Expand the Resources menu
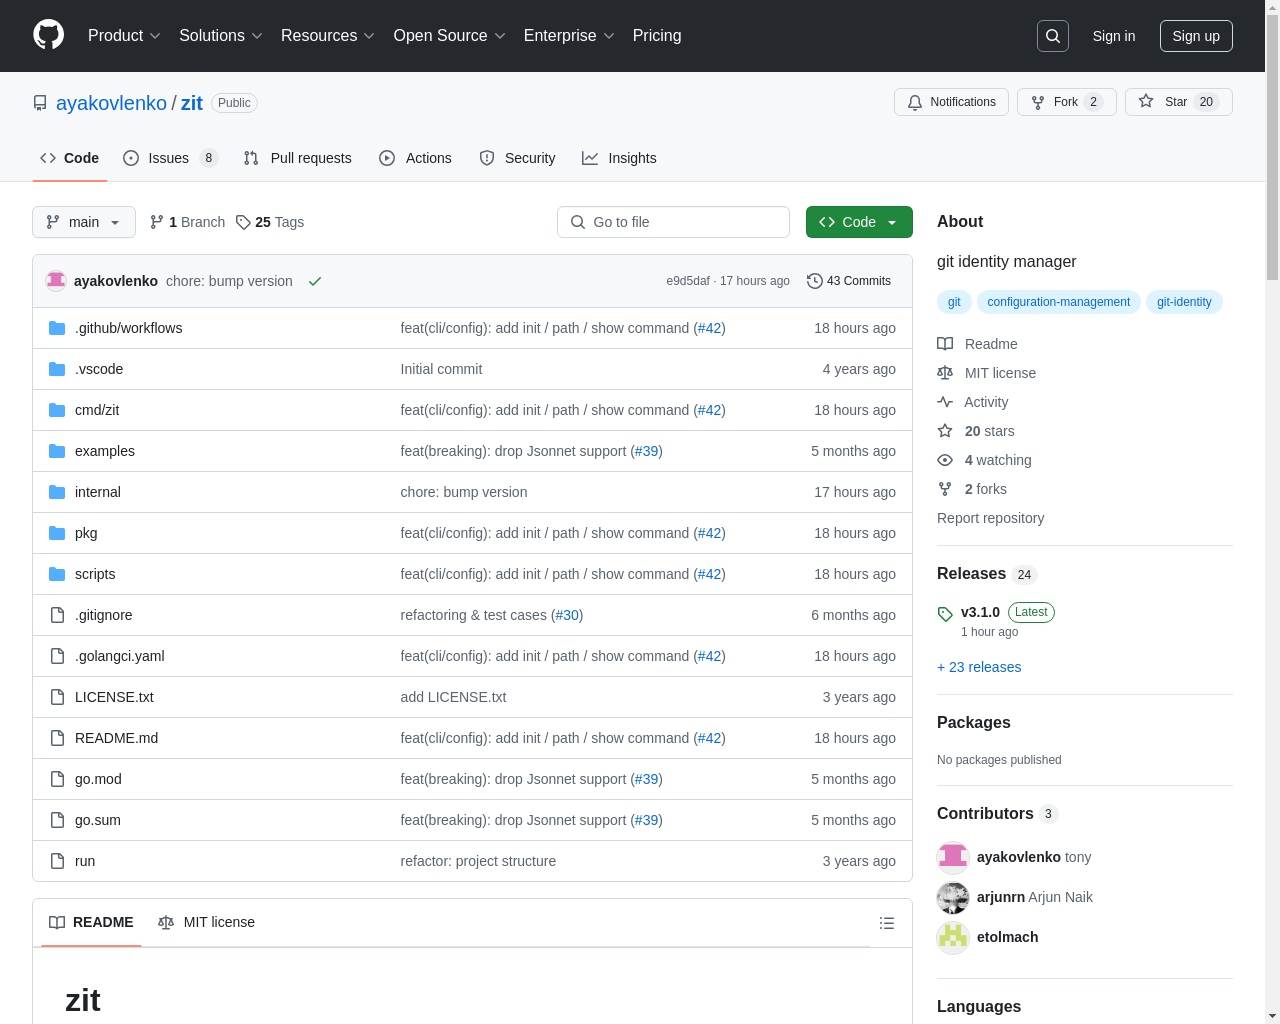 click(x=328, y=36)
